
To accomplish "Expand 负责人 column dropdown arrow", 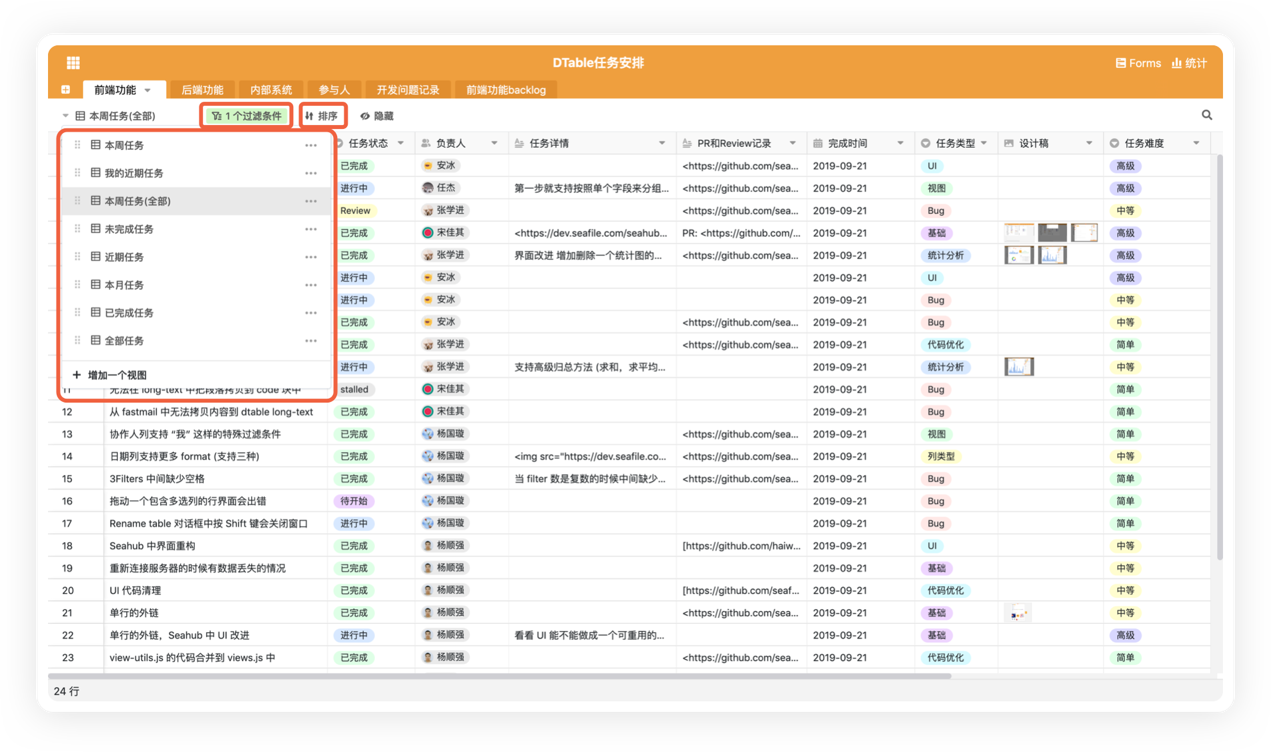I will pyautogui.click(x=494, y=144).
